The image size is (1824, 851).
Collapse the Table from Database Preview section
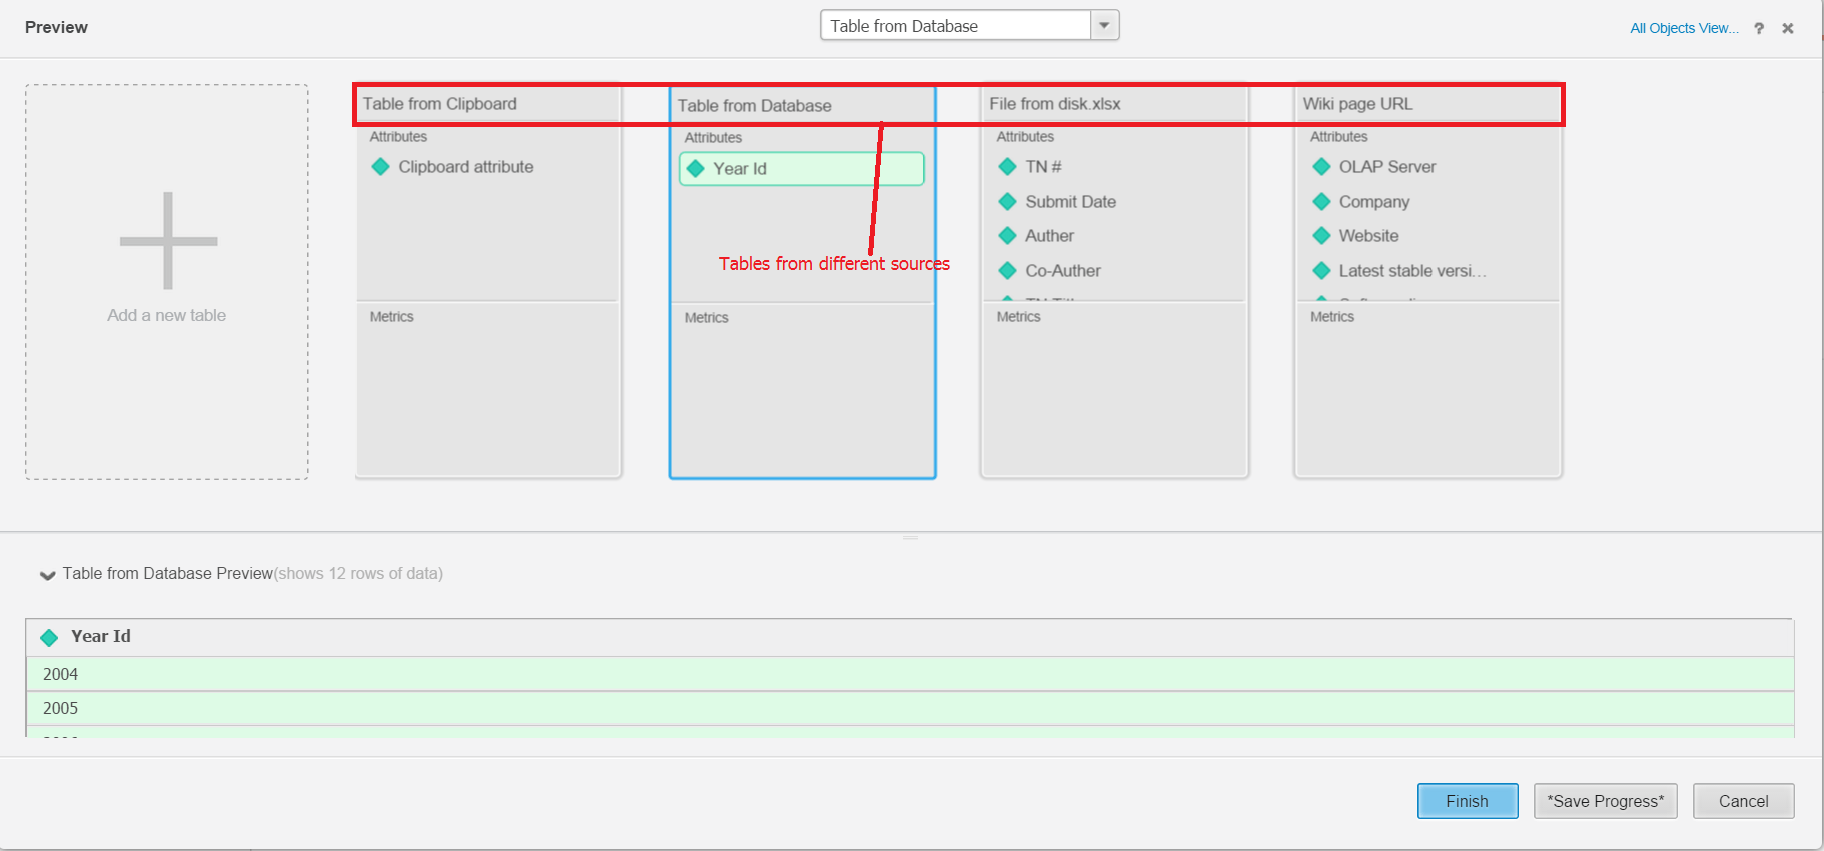point(47,574)
